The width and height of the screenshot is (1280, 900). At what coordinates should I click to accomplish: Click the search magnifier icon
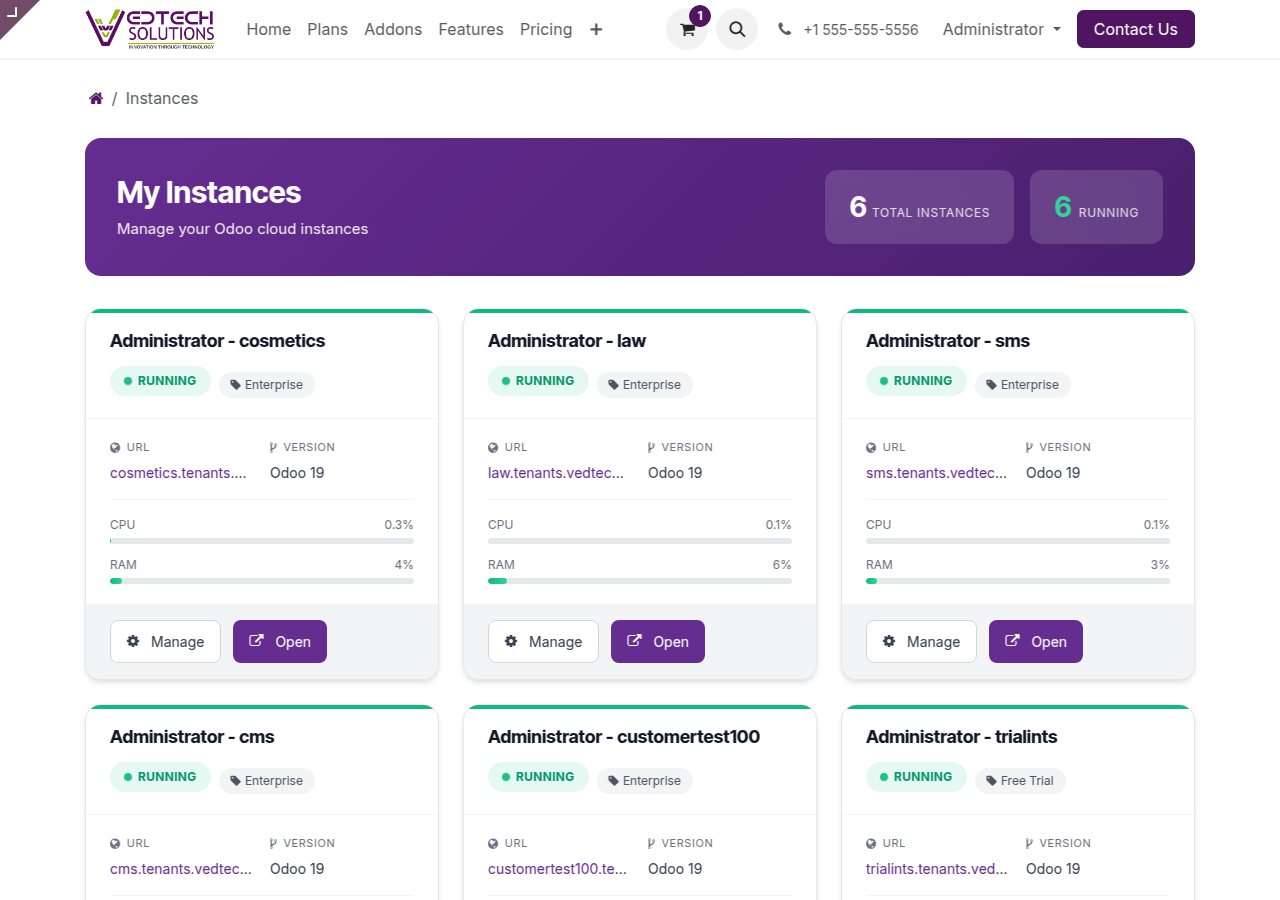pyautogui.click(x=737, y=29)
